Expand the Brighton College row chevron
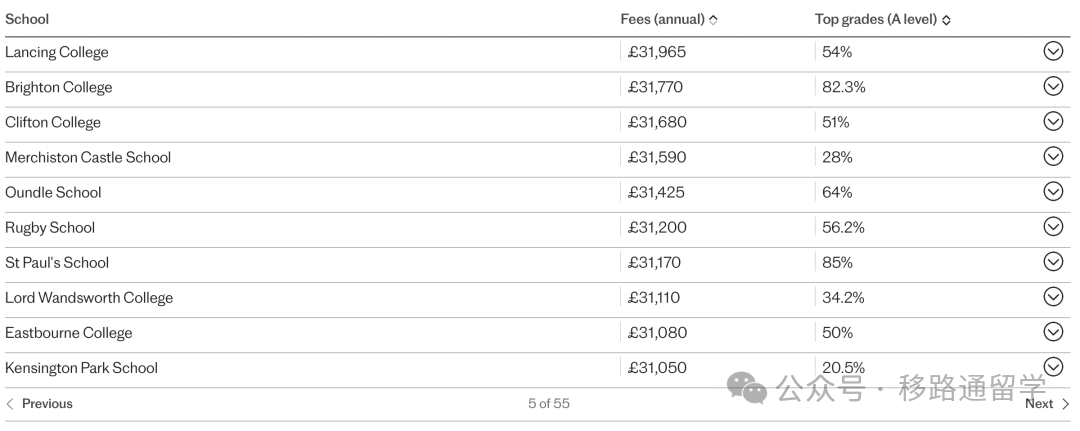Image resolution: width=1080 pixels, height=431 pixels. coord(1053,86)
